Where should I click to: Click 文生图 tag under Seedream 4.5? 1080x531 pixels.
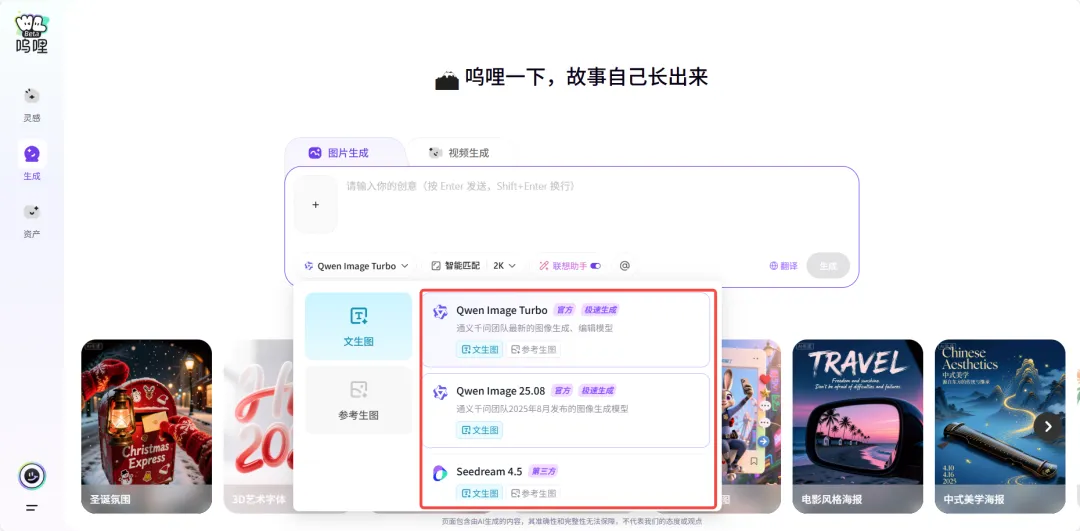[479, 494]
